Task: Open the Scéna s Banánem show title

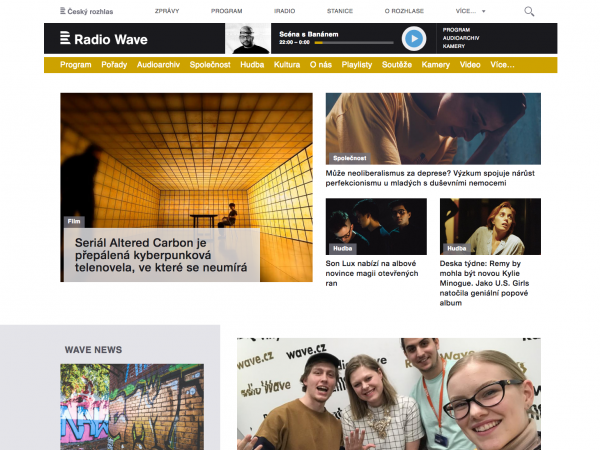Action: (x=308, y=34)
